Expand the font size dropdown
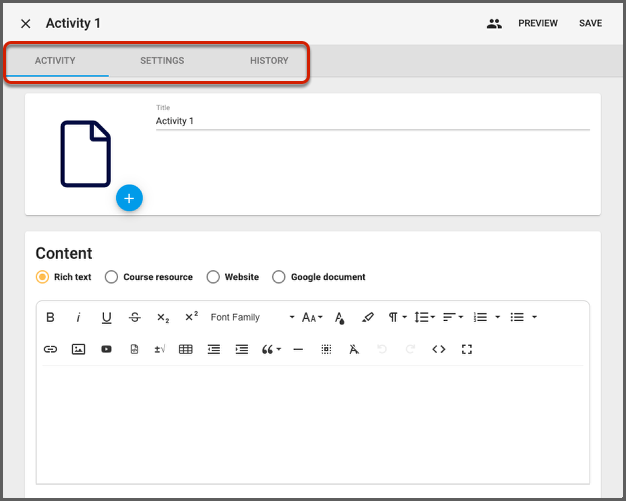Image resolution: width=626 pixels, height=501 pixels. (312, 317)
